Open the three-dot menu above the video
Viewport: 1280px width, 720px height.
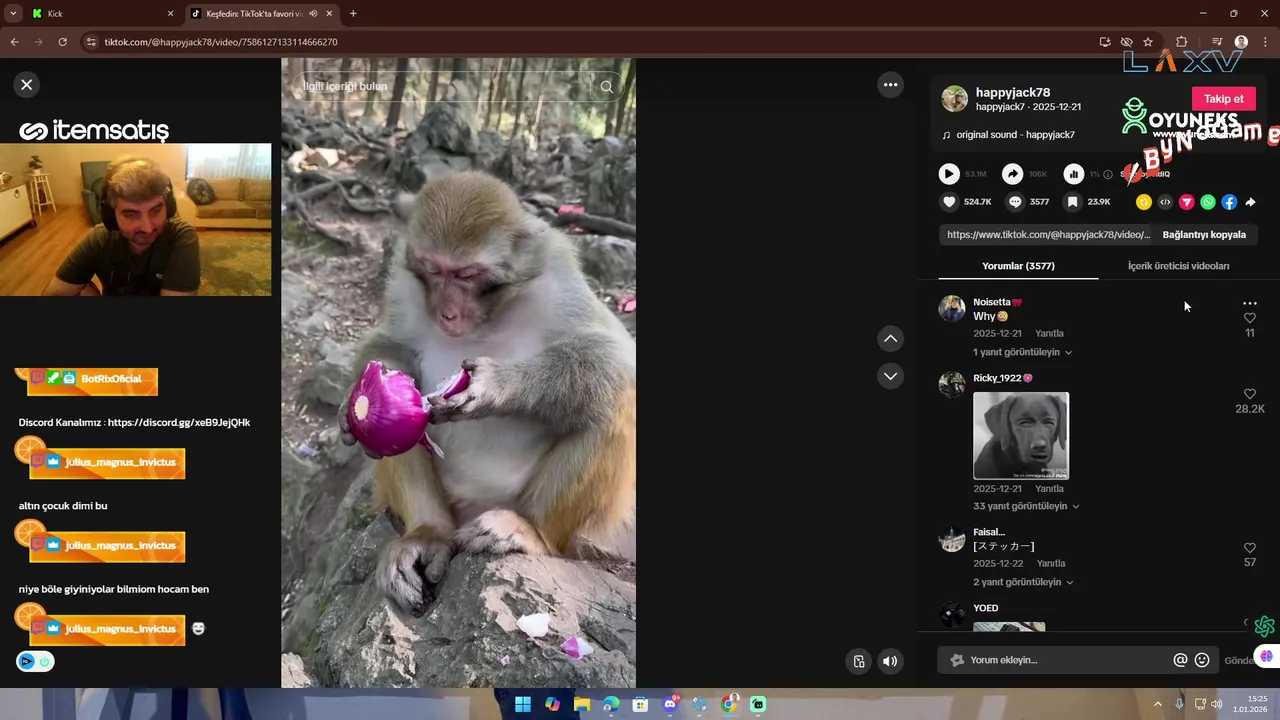(x=890, y=85)
